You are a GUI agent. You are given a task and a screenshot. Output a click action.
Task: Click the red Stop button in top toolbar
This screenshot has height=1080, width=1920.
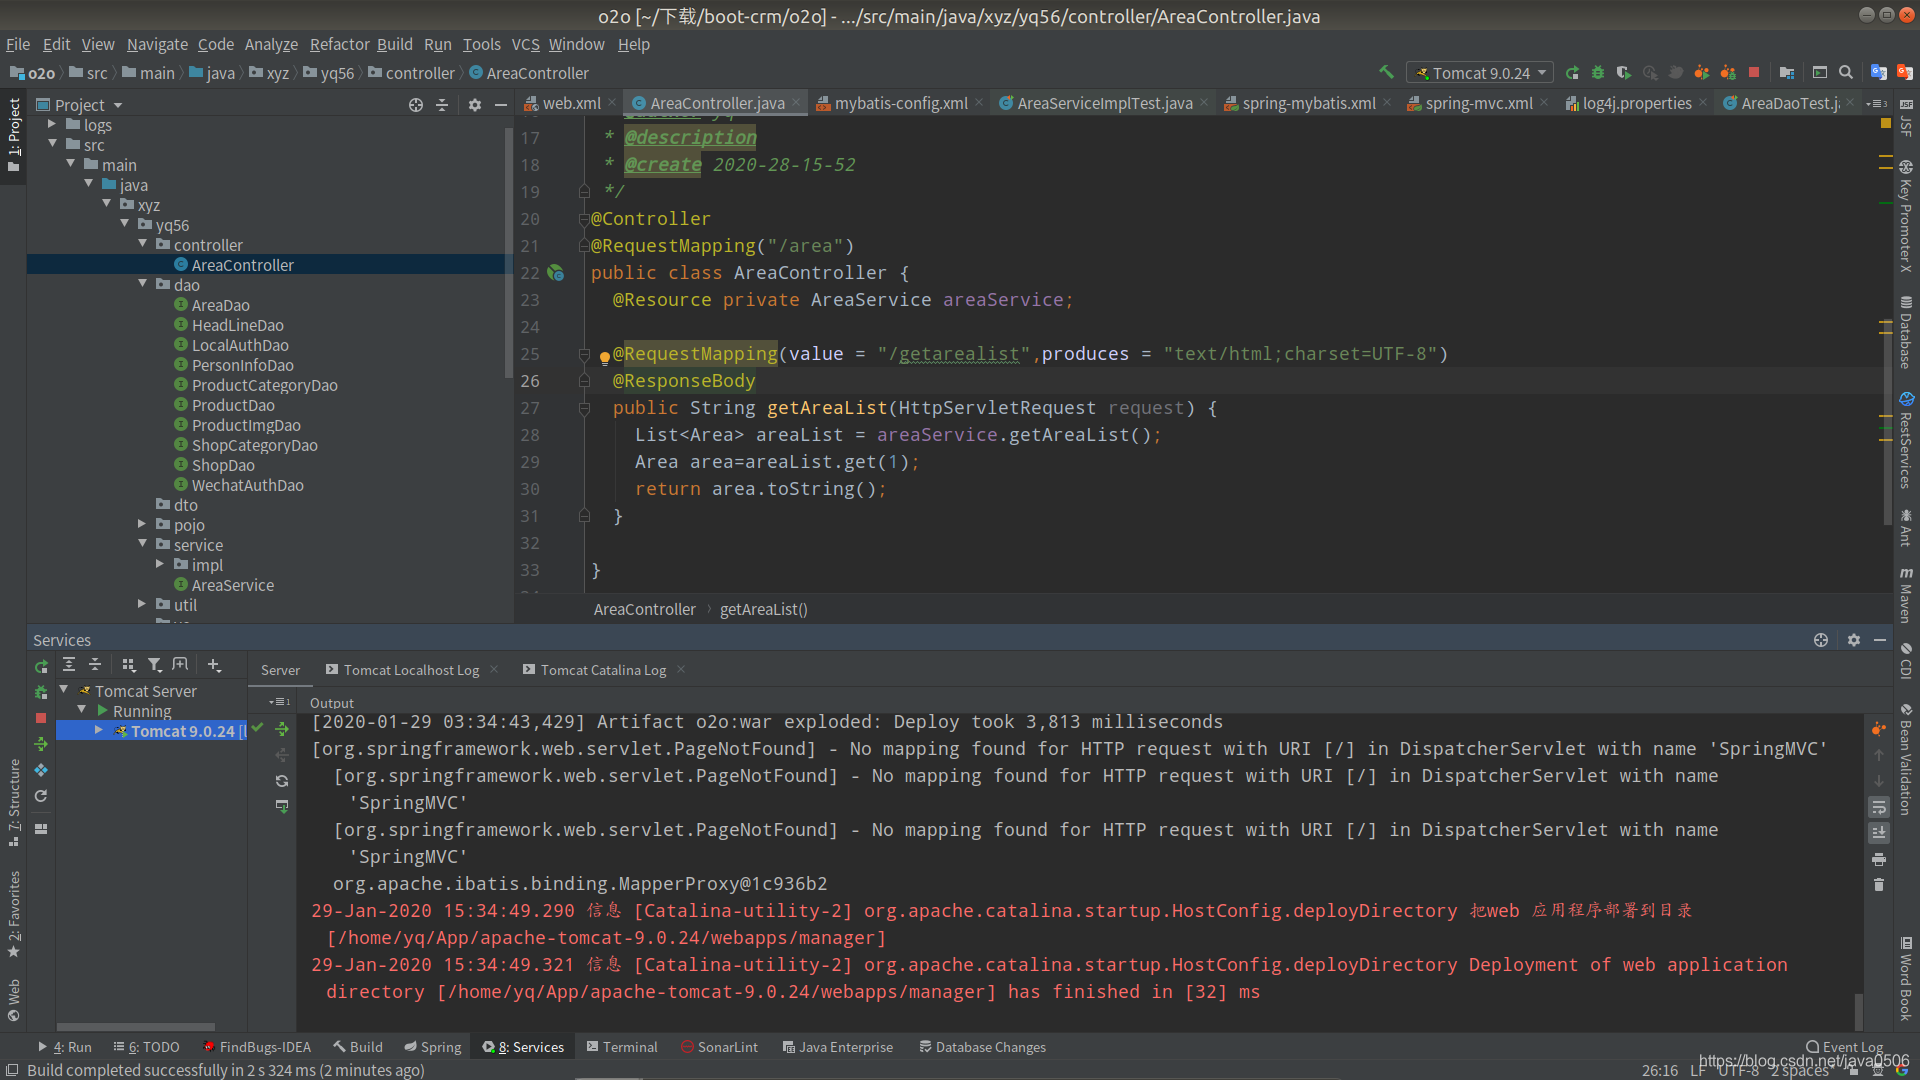[x=1754, y=73]
